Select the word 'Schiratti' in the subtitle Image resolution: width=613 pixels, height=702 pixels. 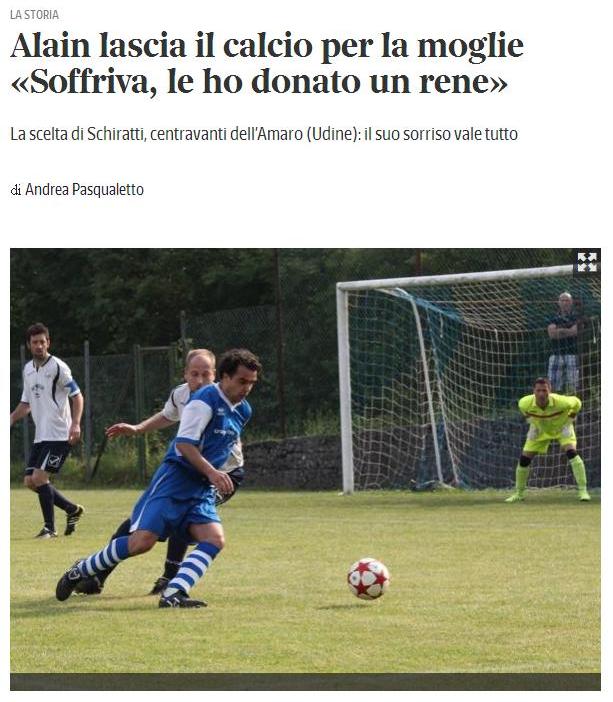pos(116,134)
